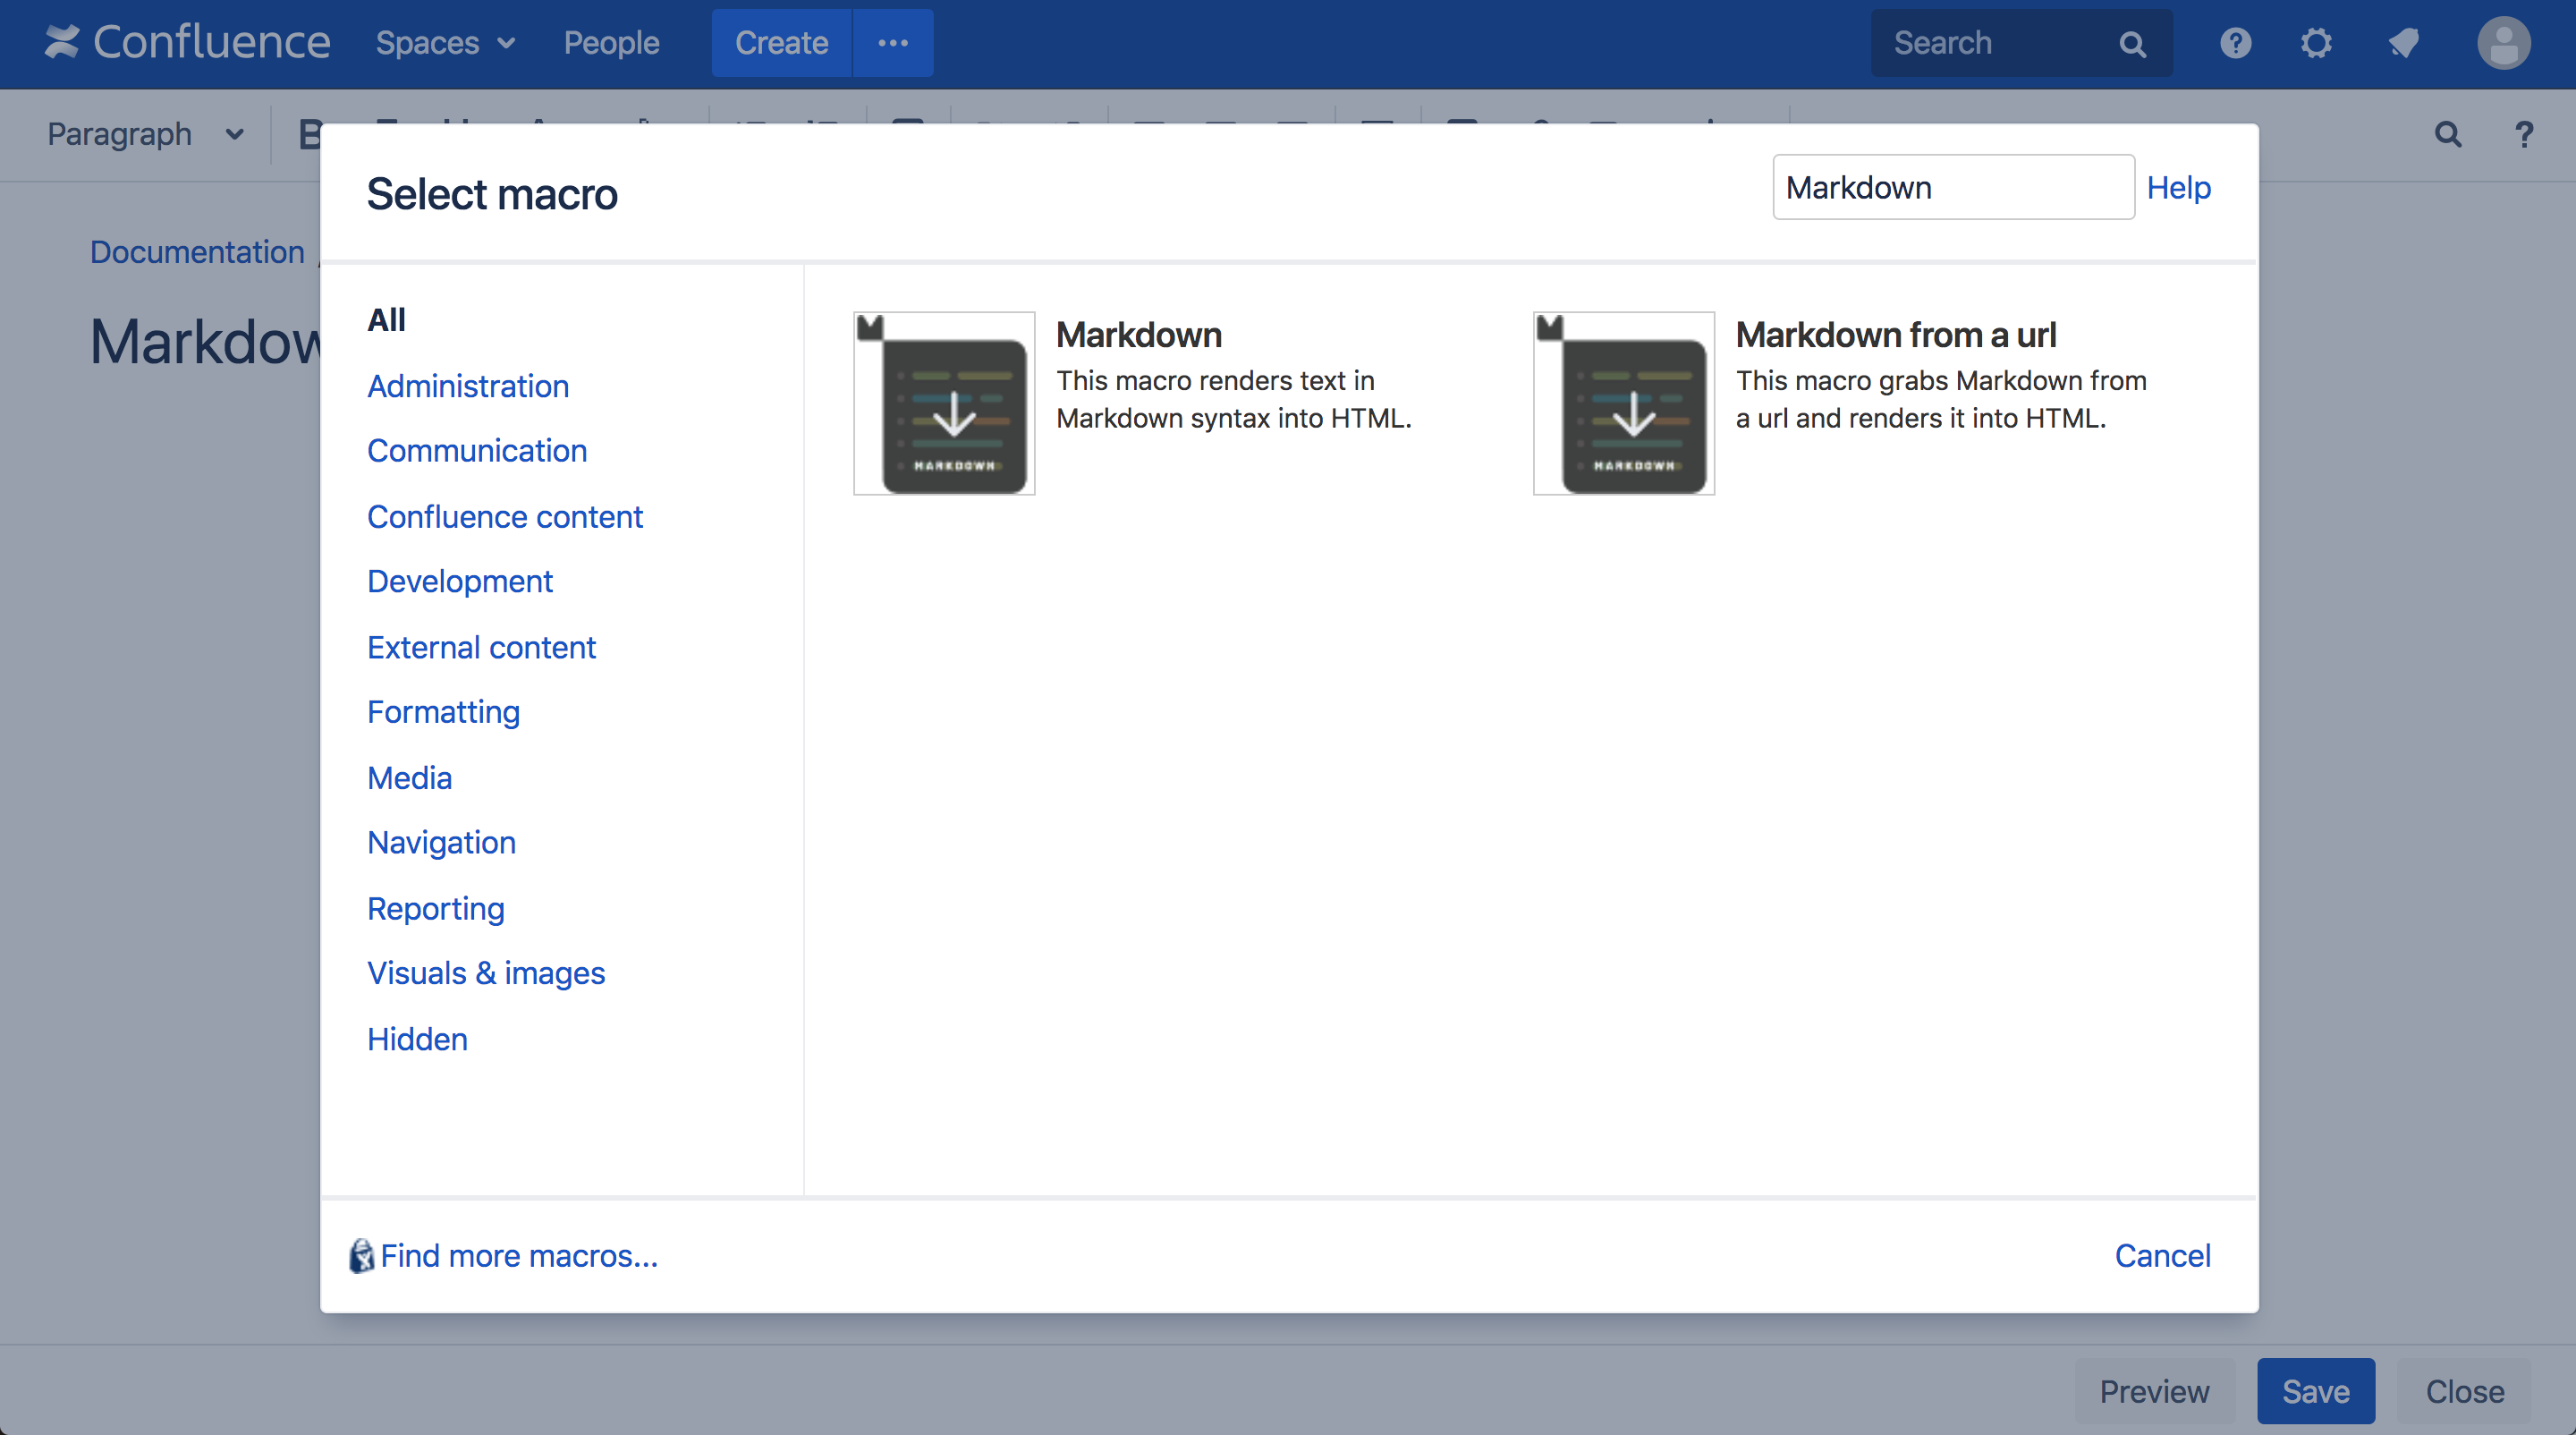The image size is (2576, 1435).
Task: Select the Confluence content category
Action: tap(505, 517)
